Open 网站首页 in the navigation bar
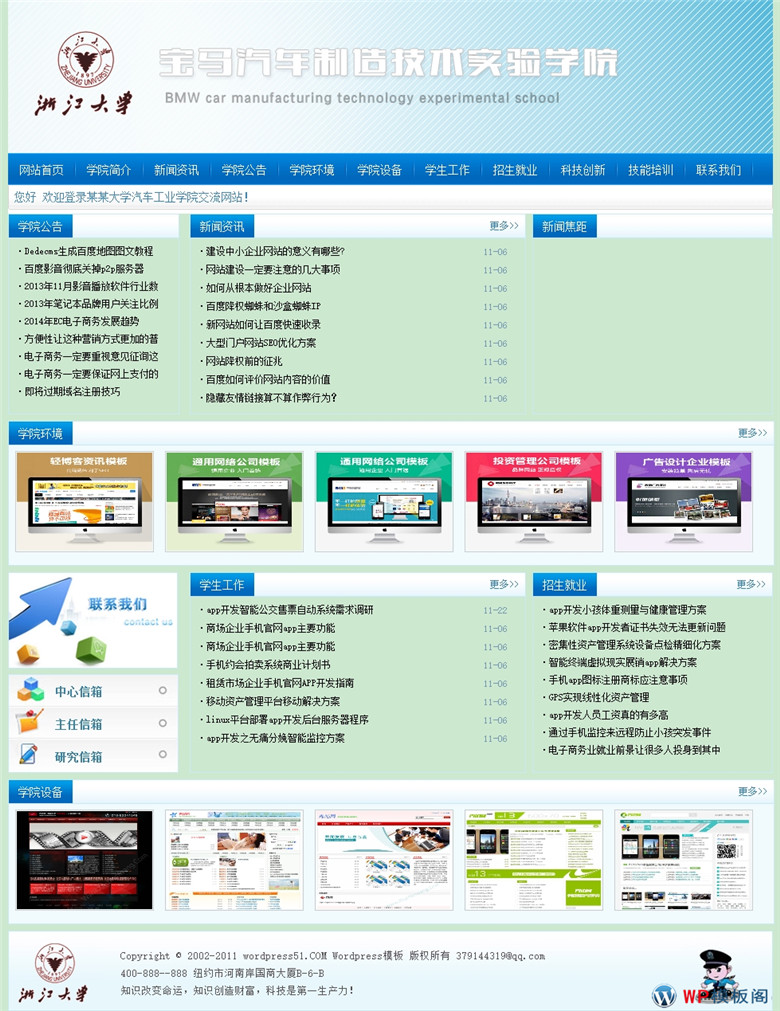Screen dimensions: 780x1011 pyautogui.click(x=41, y=170)
